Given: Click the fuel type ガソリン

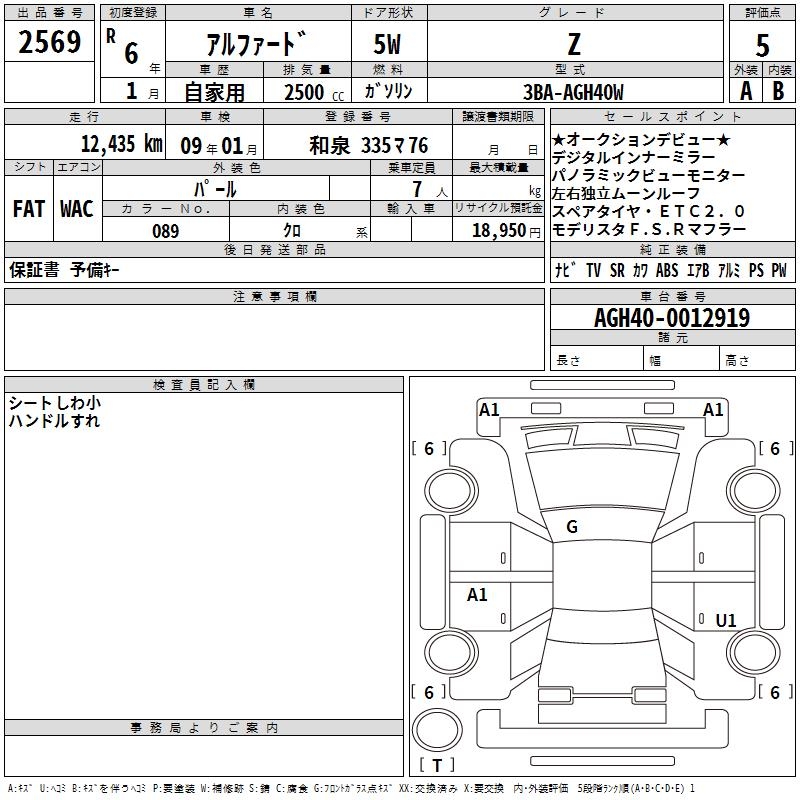Looking at the screenshot, I should pos(388,91).
